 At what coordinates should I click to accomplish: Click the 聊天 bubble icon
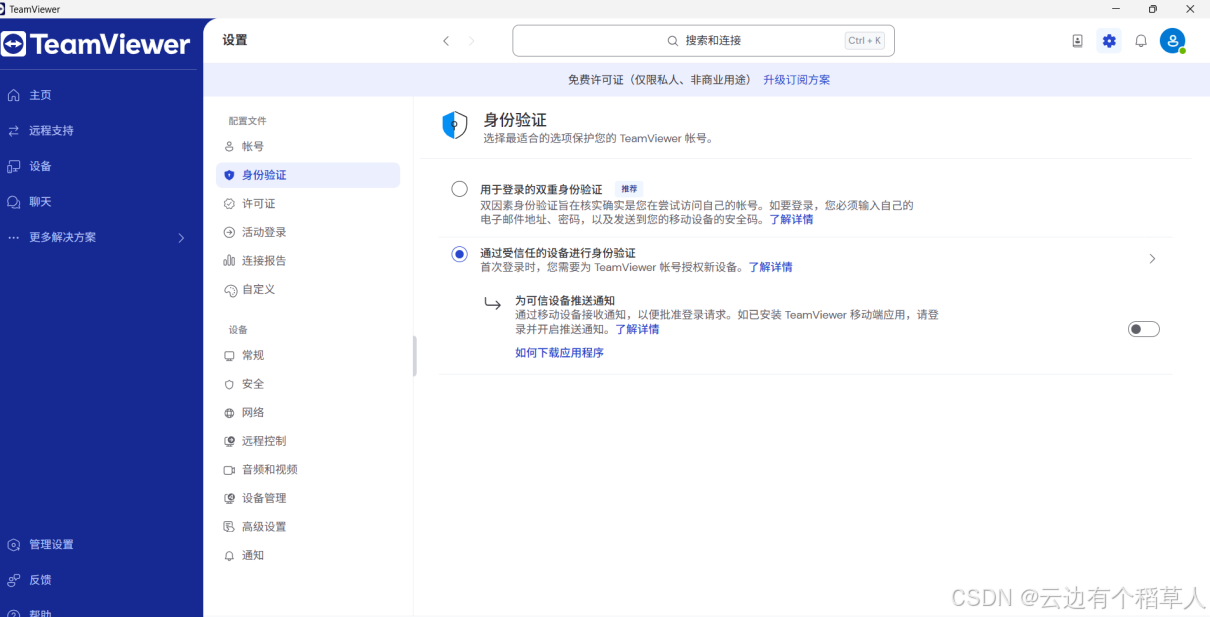click(x=14, y=201)
